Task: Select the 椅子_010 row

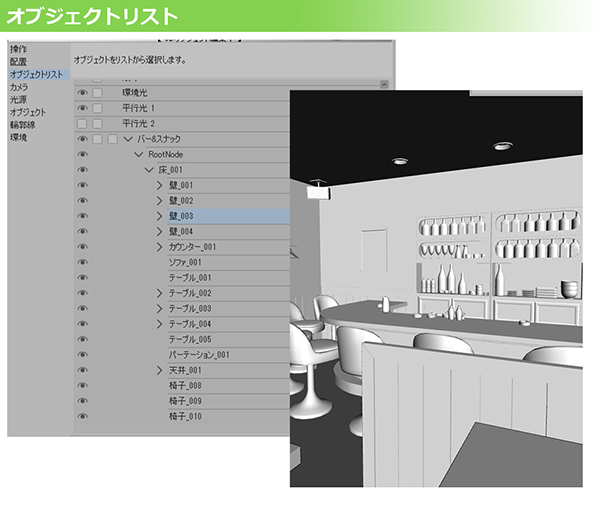Action: point(228,416)
